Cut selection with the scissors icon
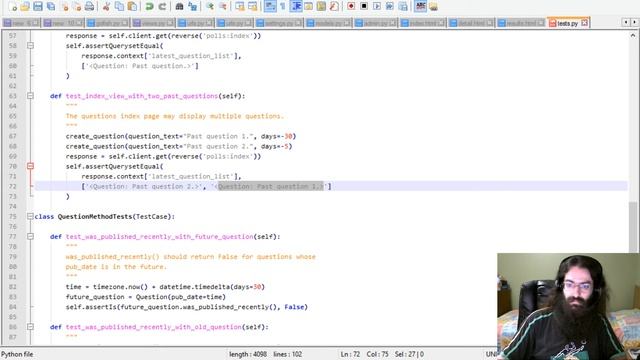The height and width of the screenshot is (360, 640). pos(106,6)
